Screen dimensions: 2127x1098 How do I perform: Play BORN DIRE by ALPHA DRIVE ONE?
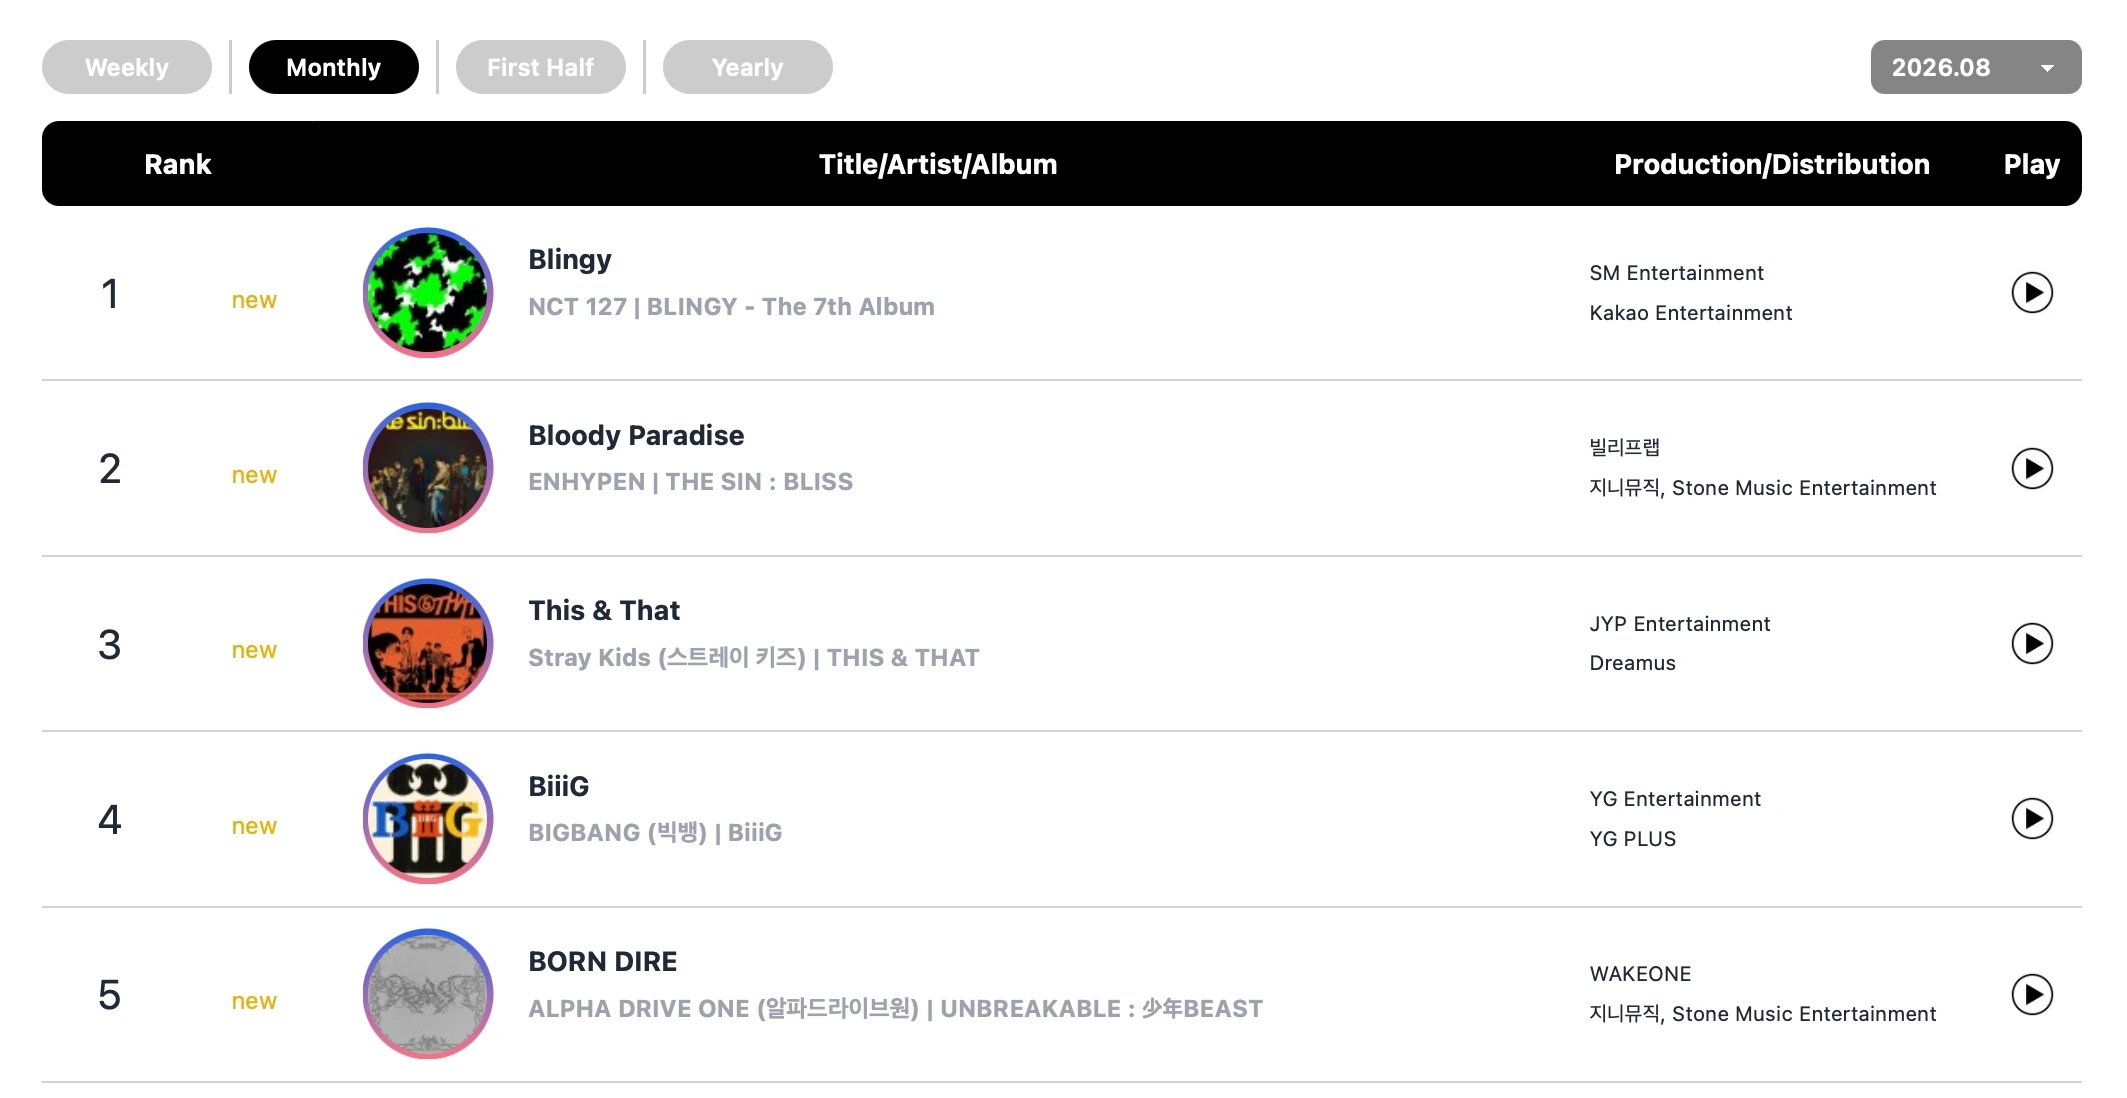click(x=2031, y=994)
